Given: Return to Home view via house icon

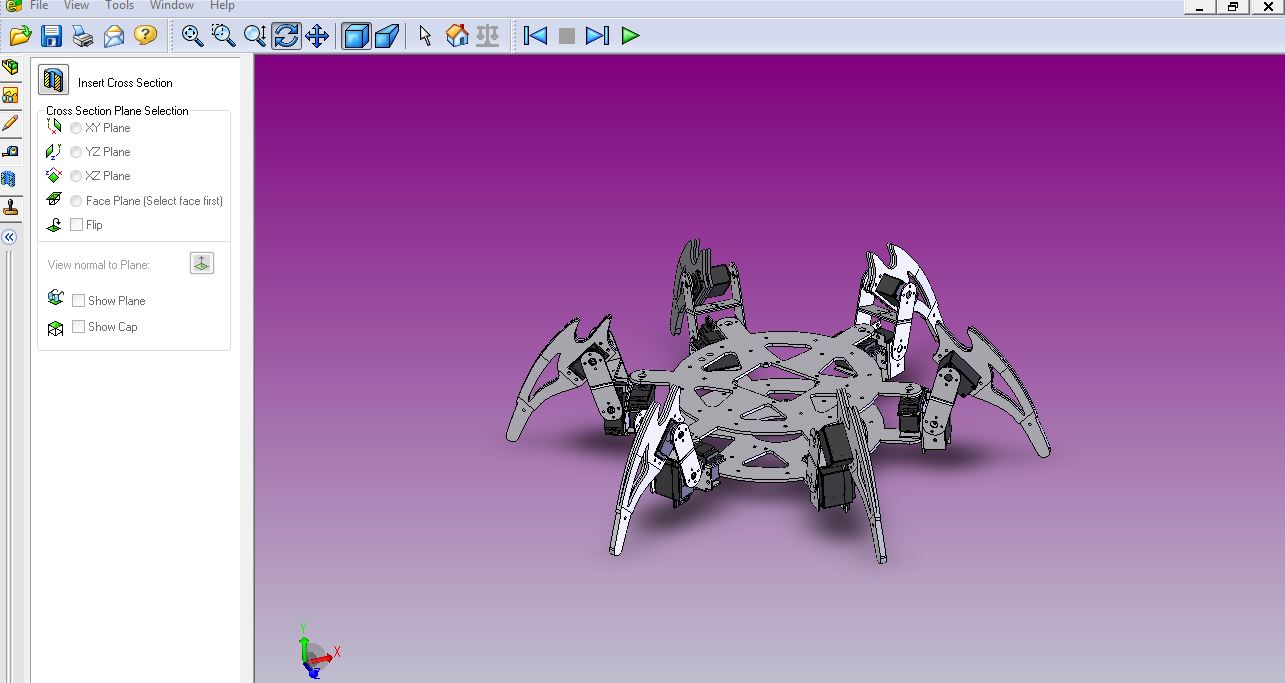Looking at the screenshot, I should click(x=457, y=36).
